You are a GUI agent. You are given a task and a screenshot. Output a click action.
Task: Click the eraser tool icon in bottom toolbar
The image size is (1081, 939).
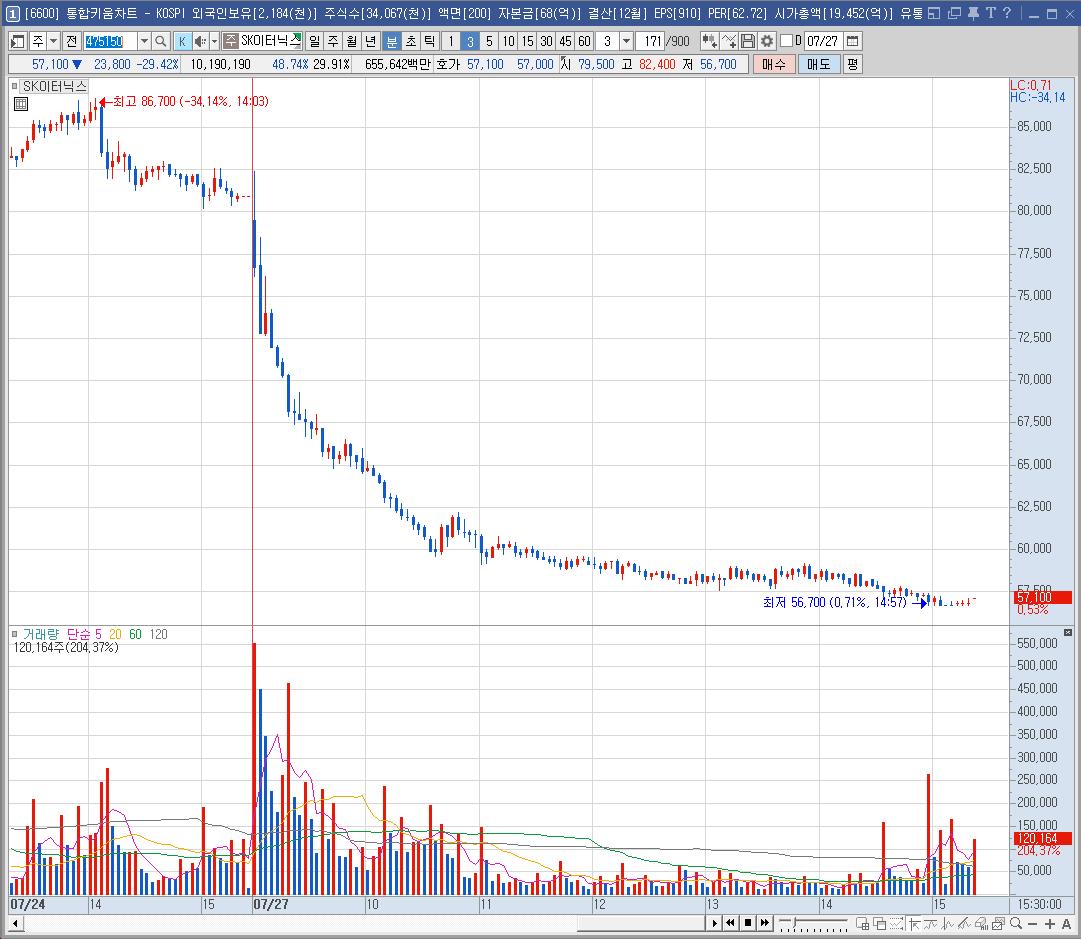982,923
